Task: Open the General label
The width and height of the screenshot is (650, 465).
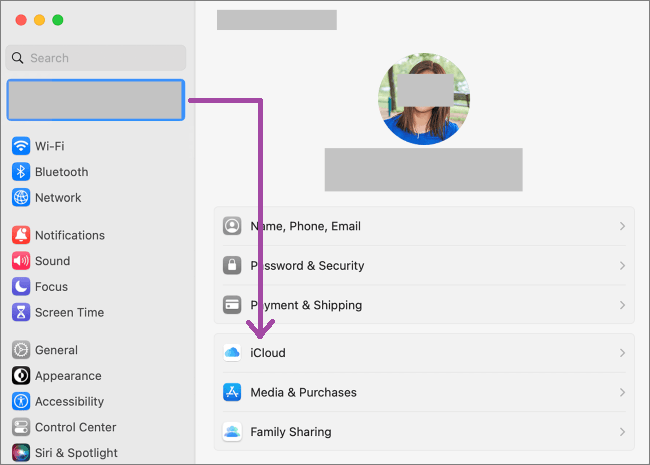Action: coord(56,350)
